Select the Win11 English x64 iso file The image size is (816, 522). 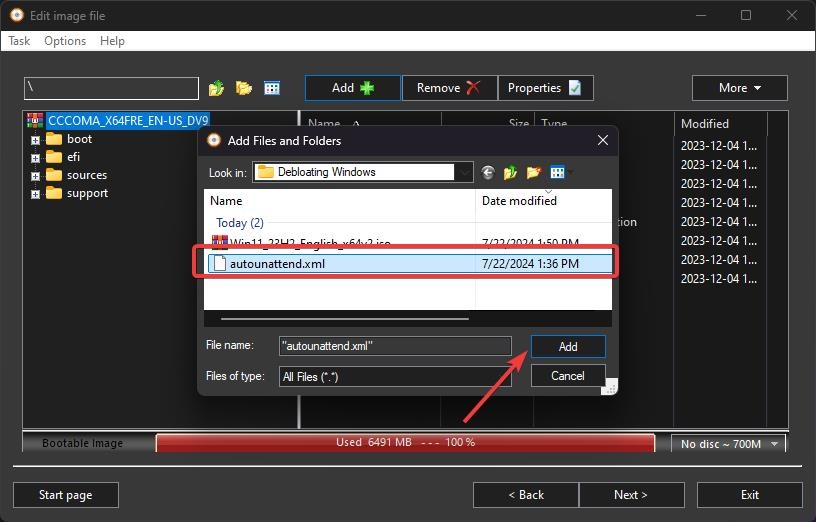(409, 243)
